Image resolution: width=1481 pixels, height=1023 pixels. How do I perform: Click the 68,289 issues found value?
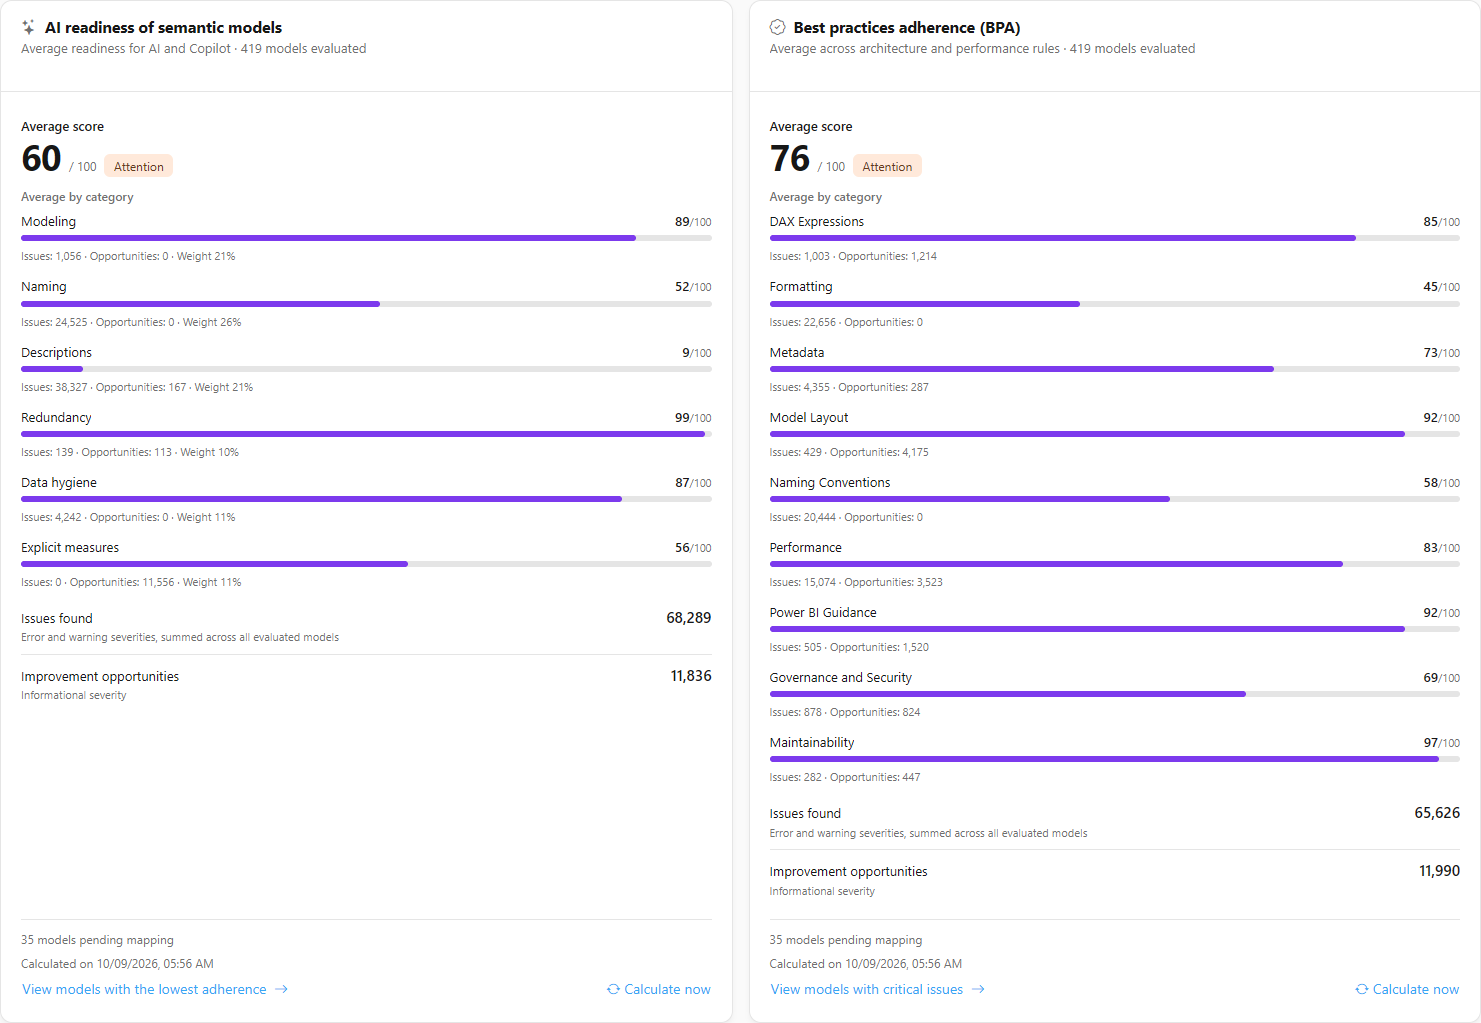click(x=689, y=618)
